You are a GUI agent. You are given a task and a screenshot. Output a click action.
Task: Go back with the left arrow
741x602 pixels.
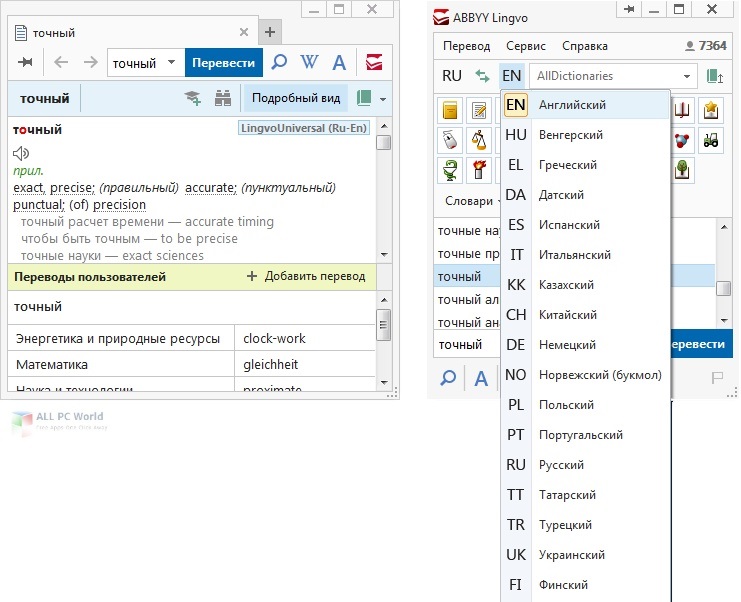click(x=61, y=62)
